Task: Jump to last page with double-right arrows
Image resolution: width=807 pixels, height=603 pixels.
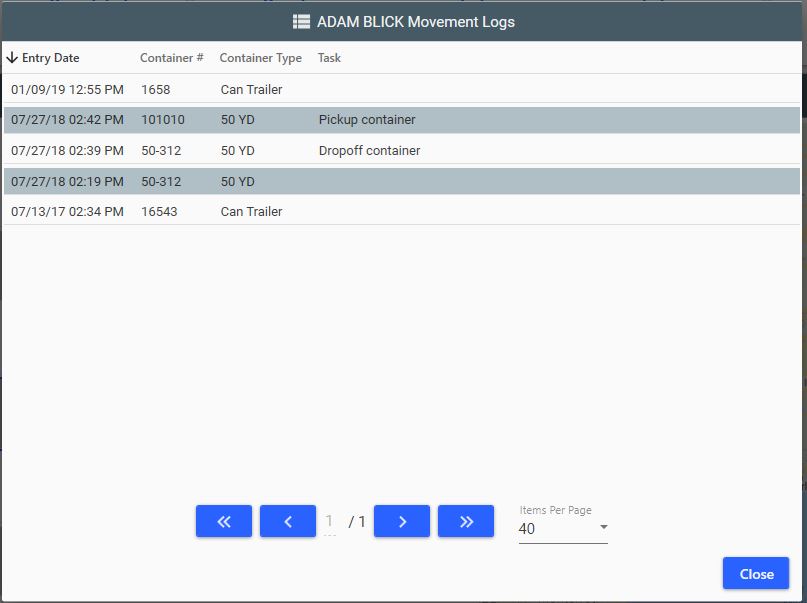Action: [466, 521]
